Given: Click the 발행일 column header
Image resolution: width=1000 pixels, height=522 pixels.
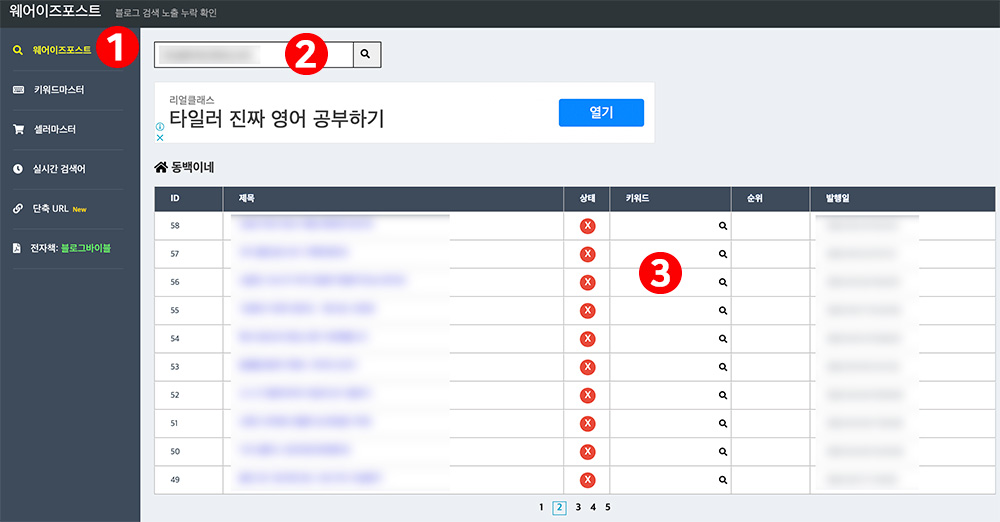Looking at the screenshot, I should click(x=902, y=198).
